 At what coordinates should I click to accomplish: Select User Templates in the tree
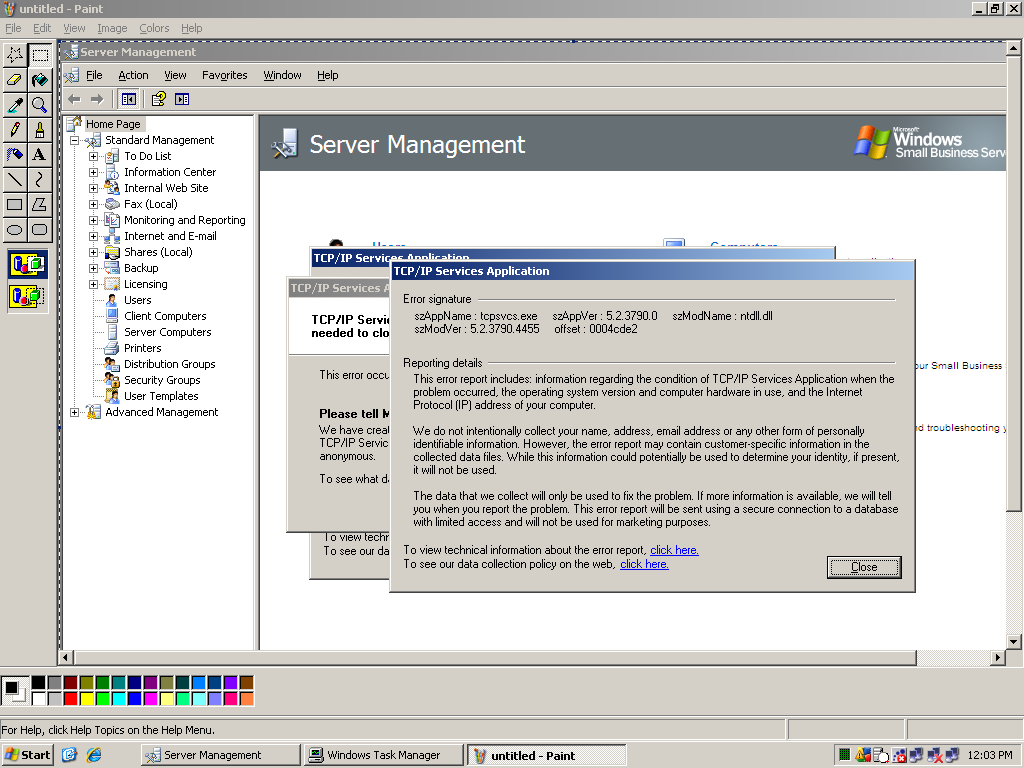point(161,396)
